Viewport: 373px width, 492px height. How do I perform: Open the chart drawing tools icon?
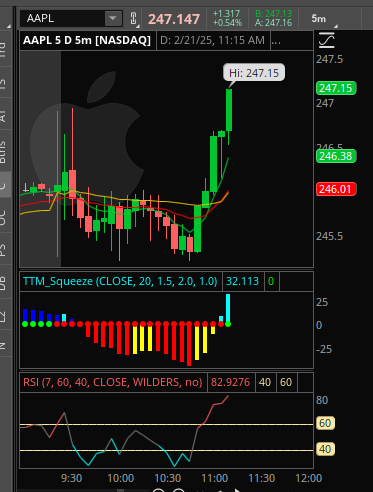326,40
